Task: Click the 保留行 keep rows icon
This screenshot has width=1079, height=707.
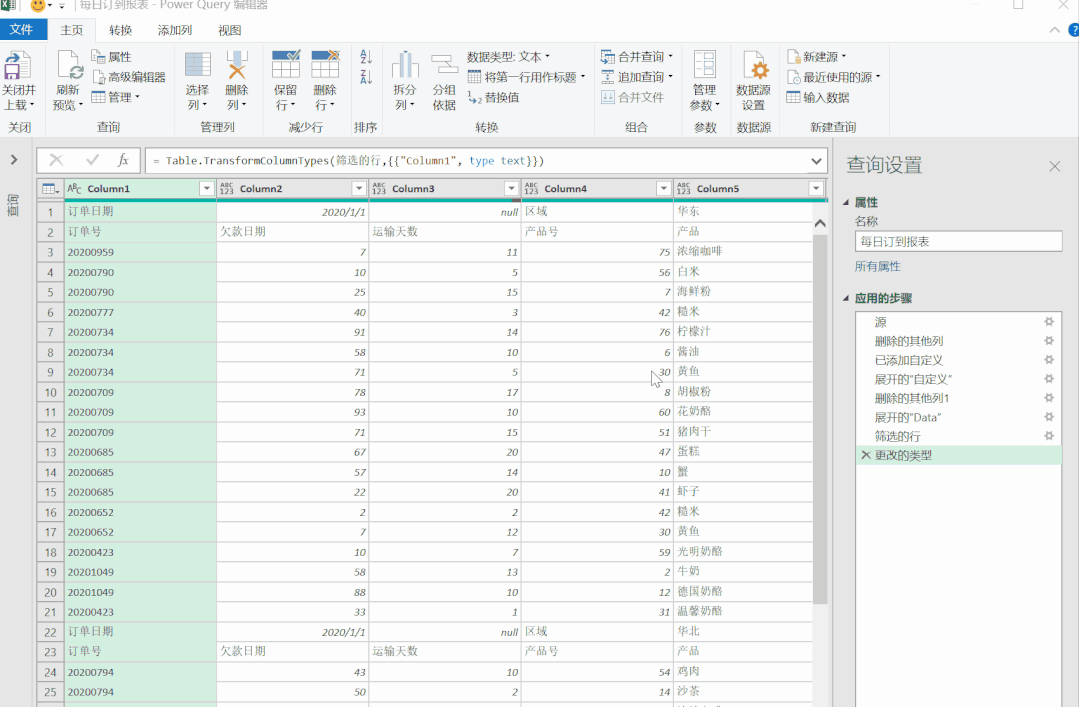Action: (x=286, y=65)
